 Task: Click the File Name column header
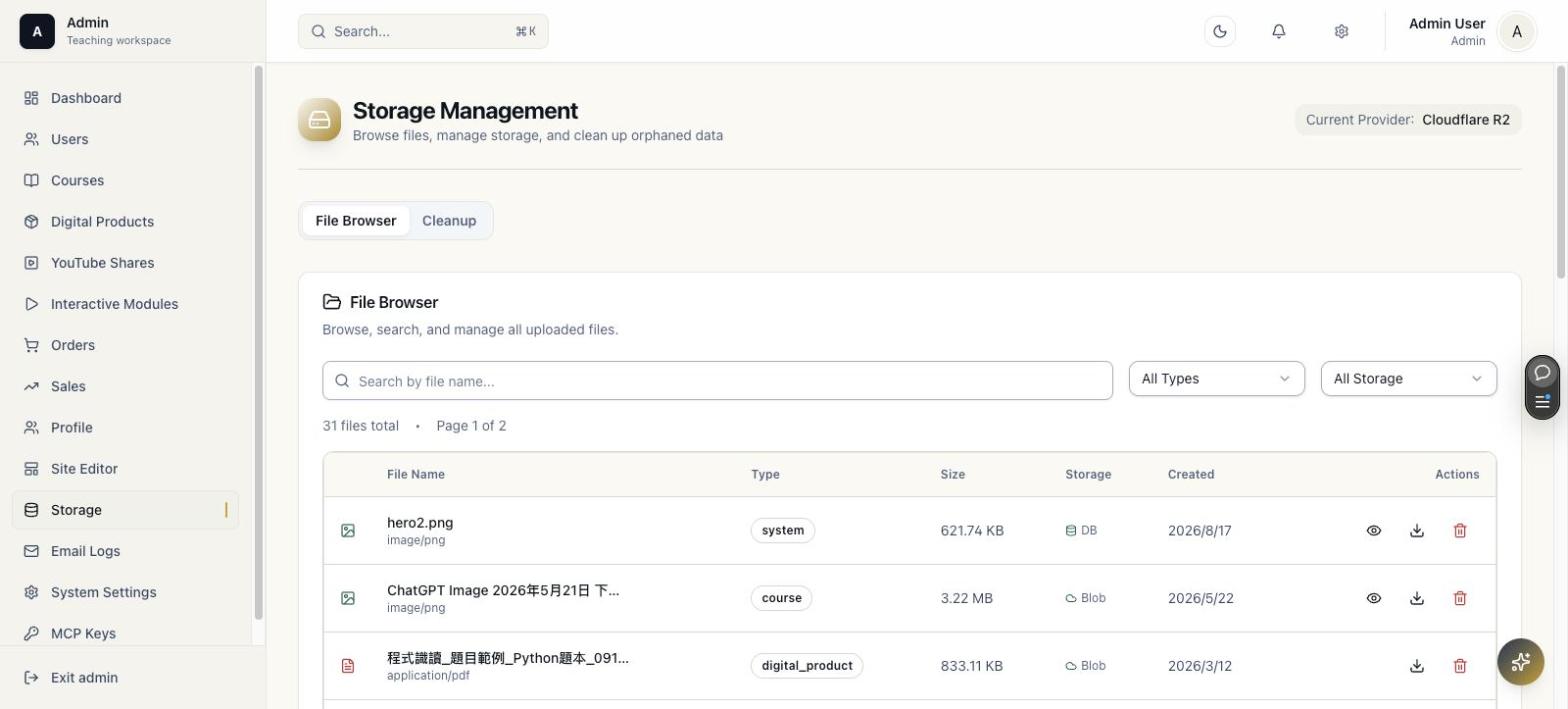(x=416, y=474)
